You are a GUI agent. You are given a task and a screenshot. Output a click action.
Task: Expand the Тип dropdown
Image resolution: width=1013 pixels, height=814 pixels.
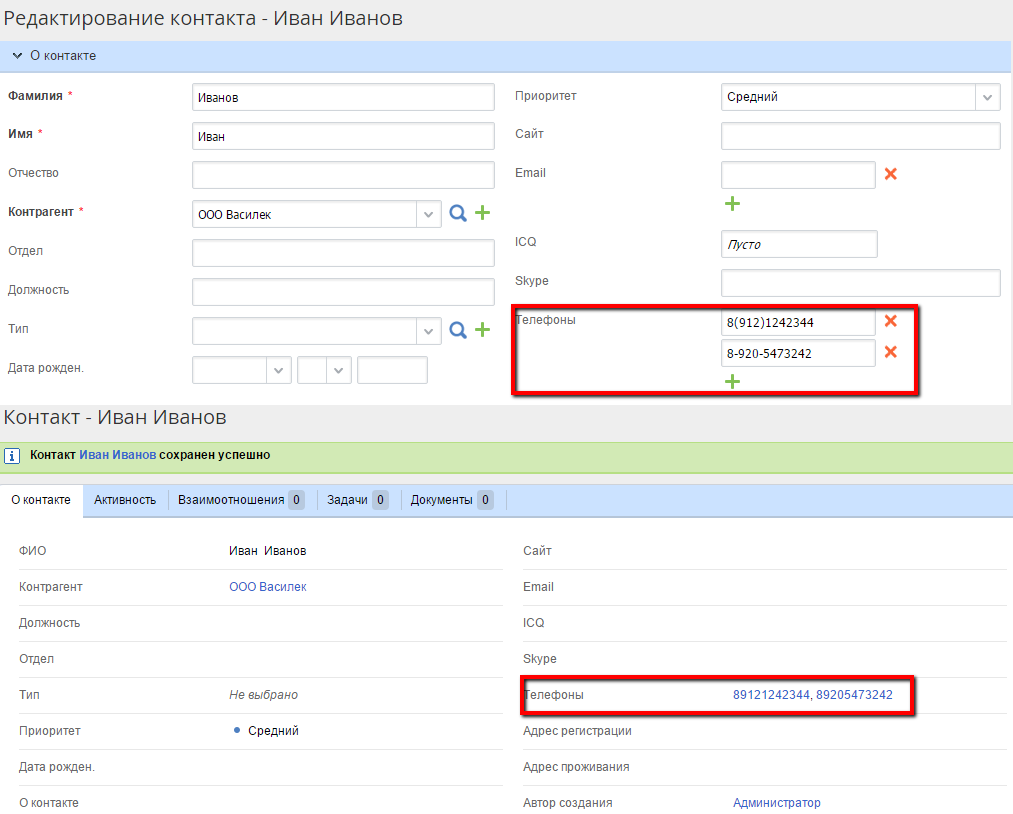(x=428, y=331)
